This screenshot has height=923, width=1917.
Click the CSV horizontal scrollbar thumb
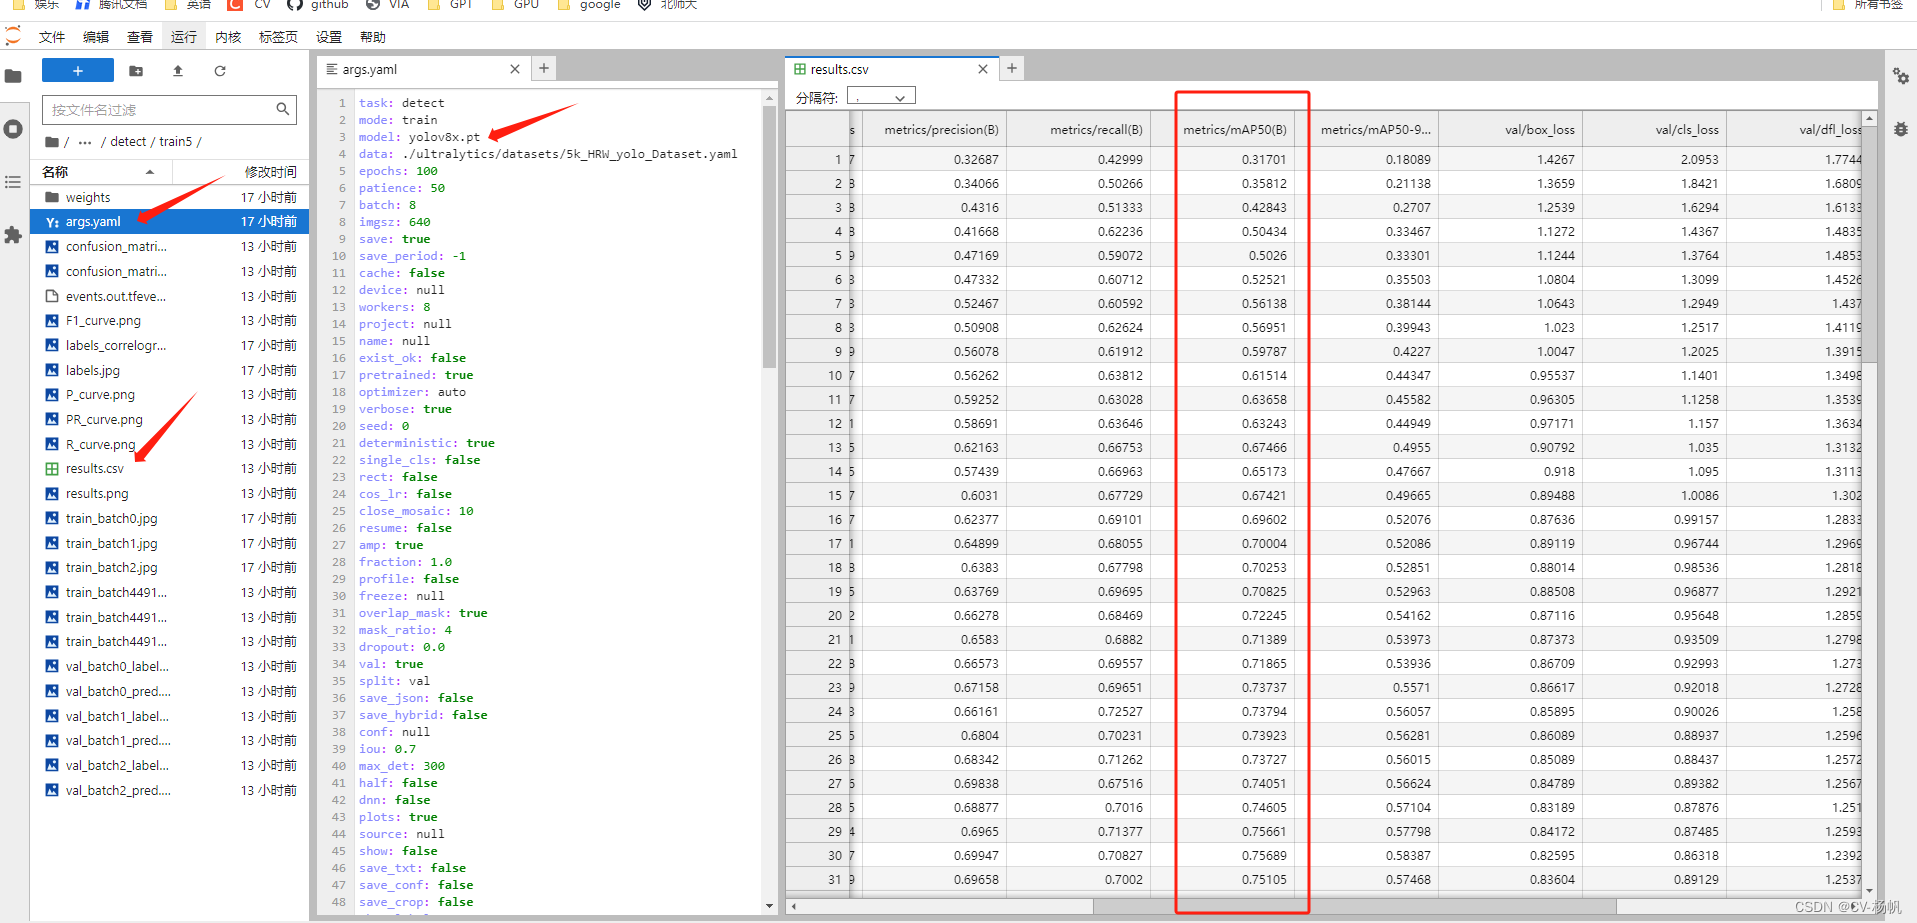tap(1354, 906)
